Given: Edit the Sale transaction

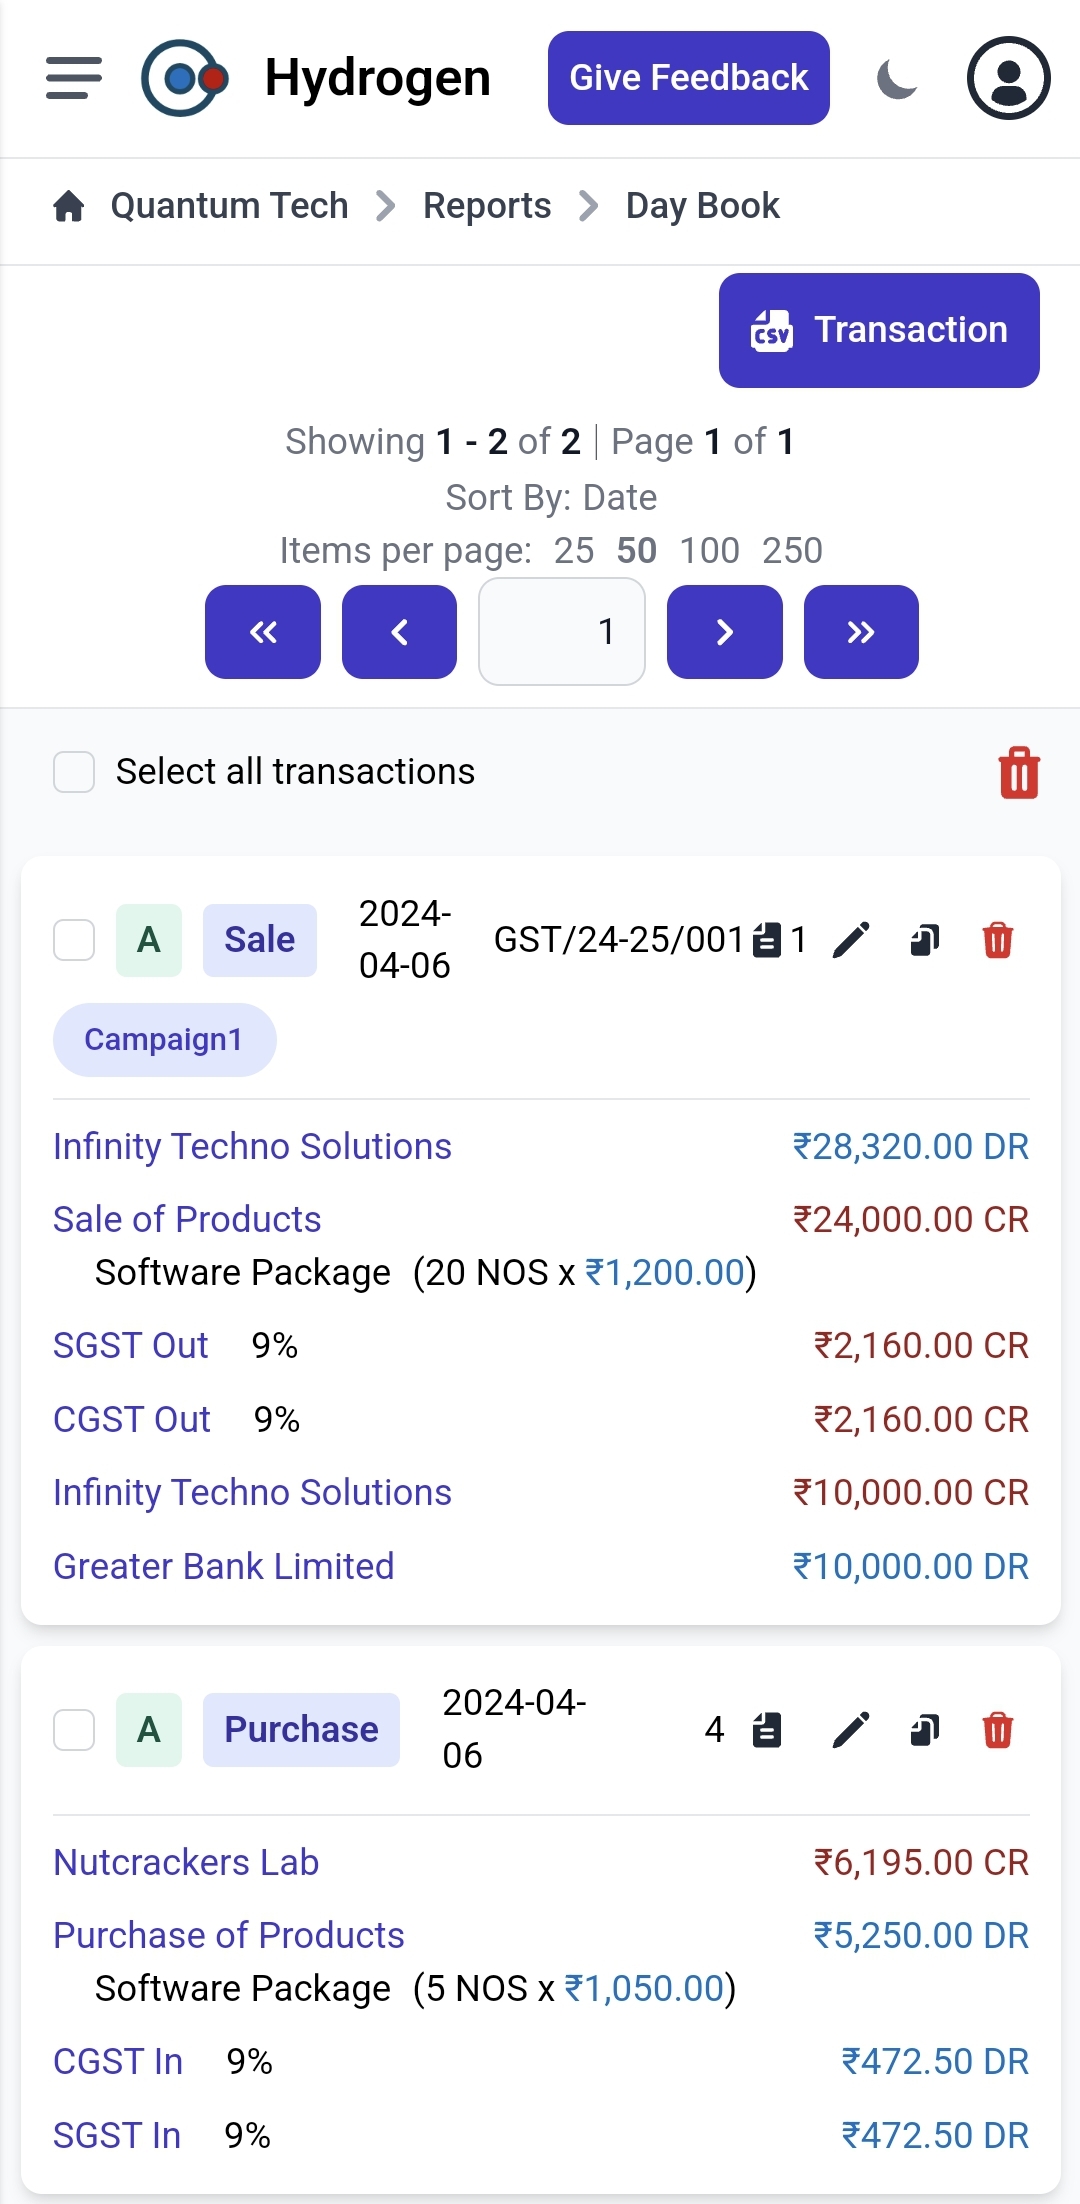Looking at the screenshot, I should (x=851, y=940).
